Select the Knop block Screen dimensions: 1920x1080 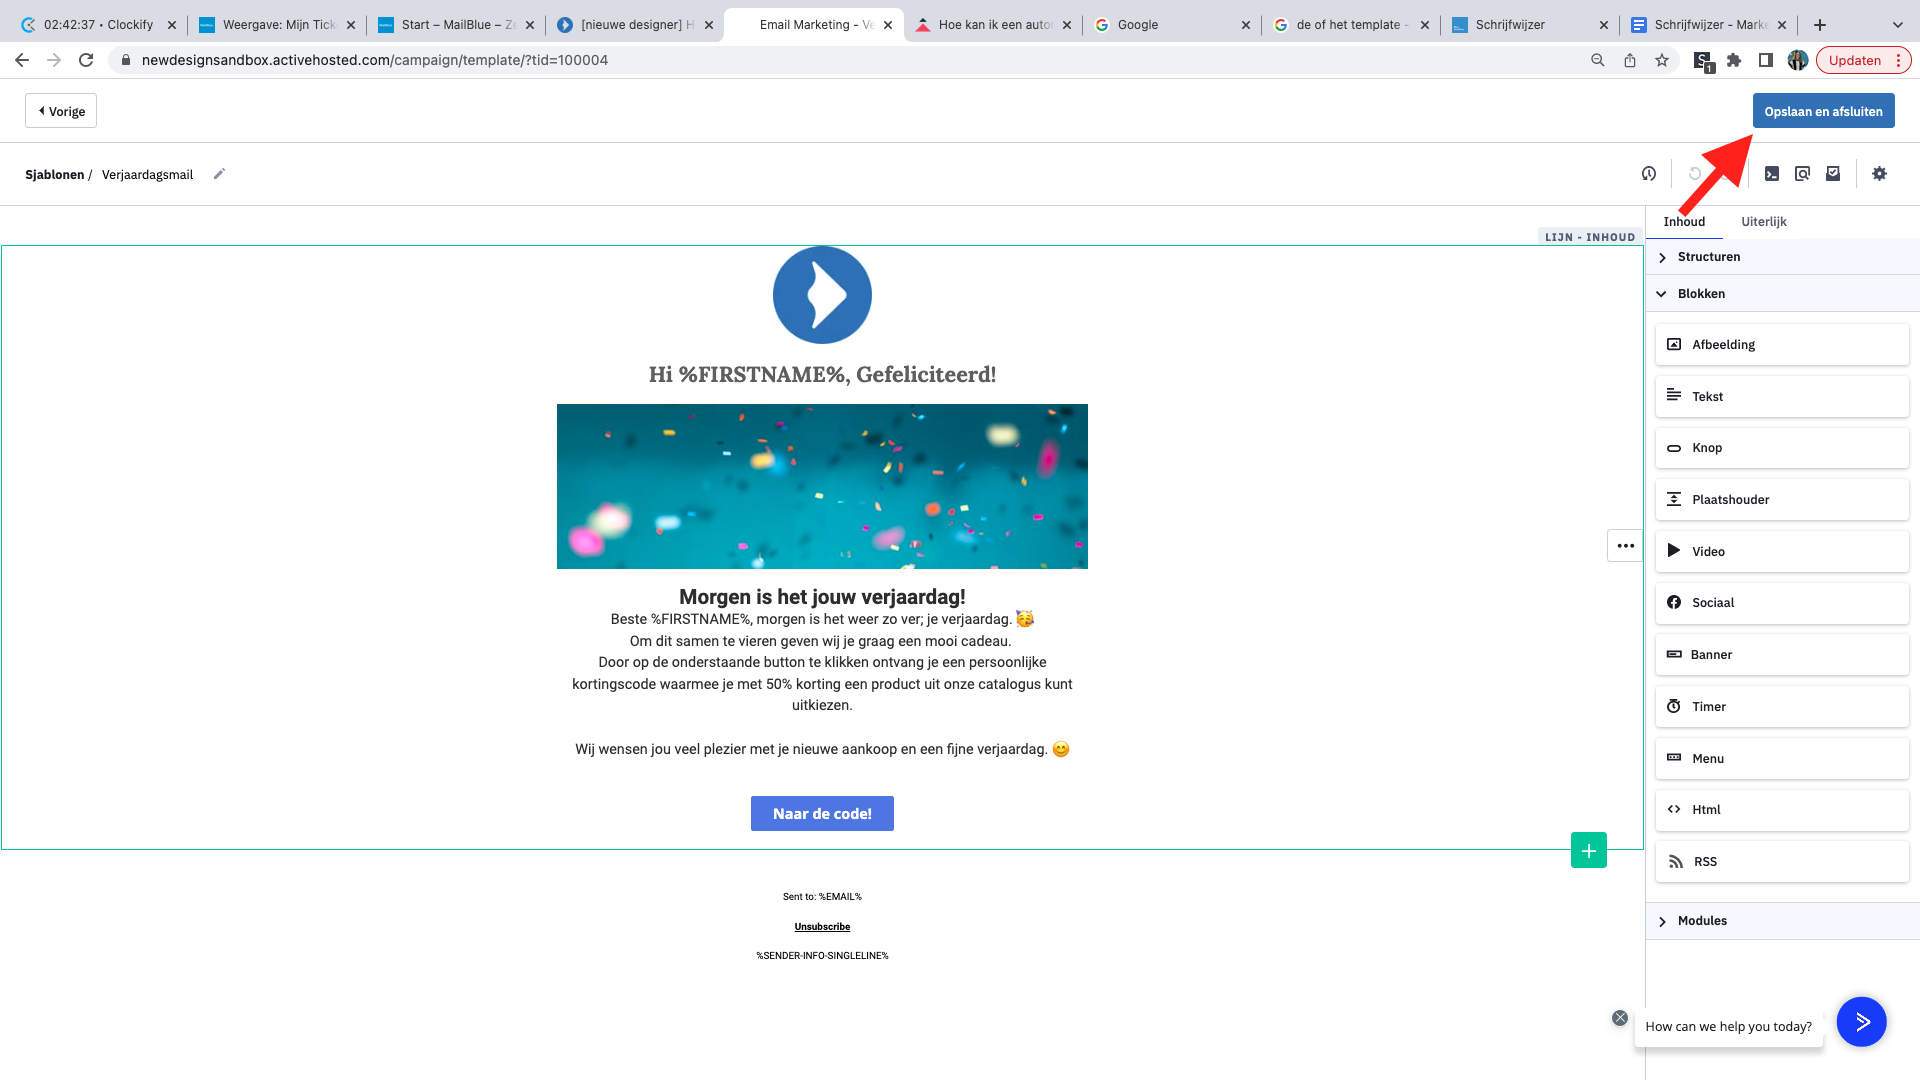click(1782, 448)
